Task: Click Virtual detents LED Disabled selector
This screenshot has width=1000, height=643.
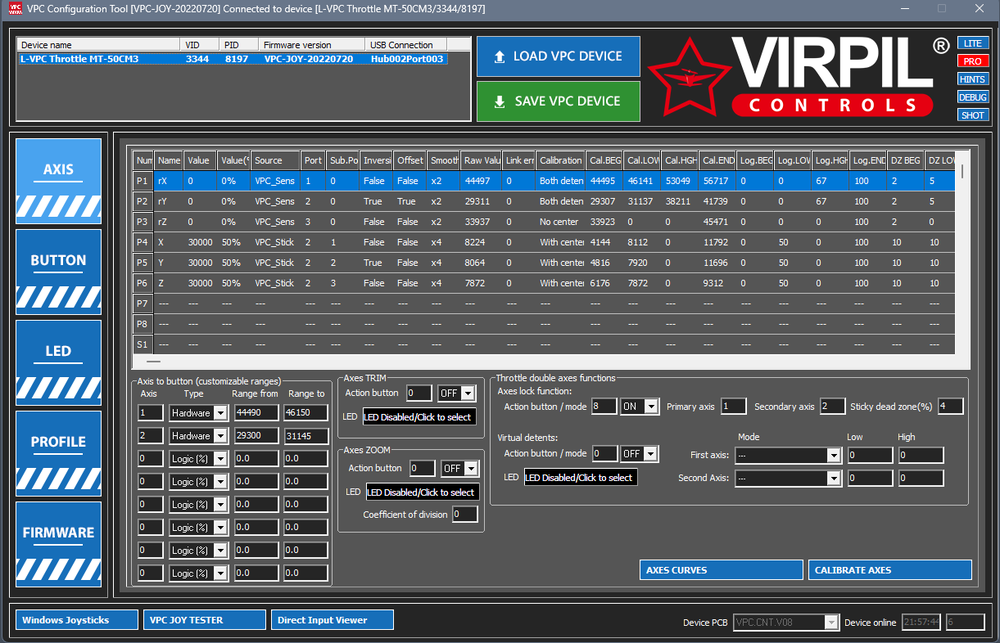Action: [x=581, y=478]
